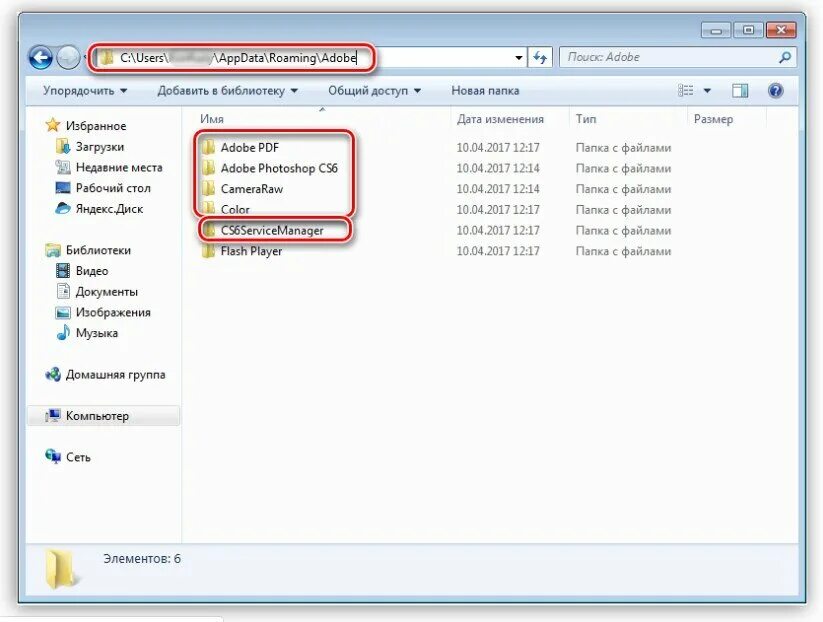The image size is (823, 622).
Task: Select the Adobe PDF folder name
Action: click(249, 147)
